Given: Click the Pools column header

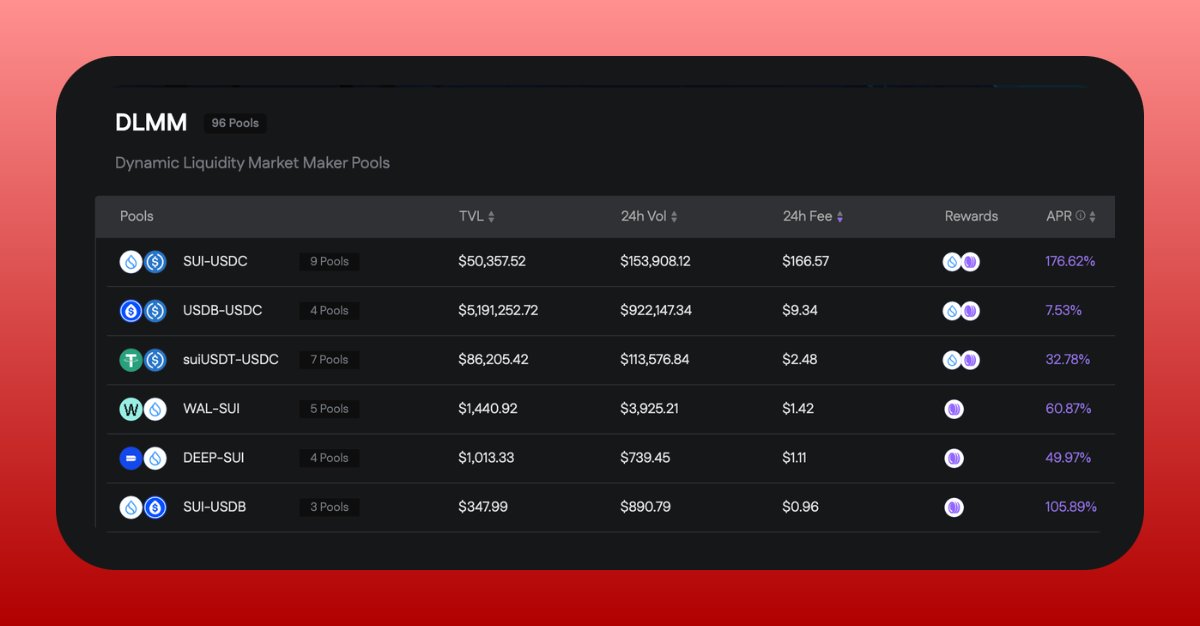Looking at the screenshot, I should pos(137,216).
